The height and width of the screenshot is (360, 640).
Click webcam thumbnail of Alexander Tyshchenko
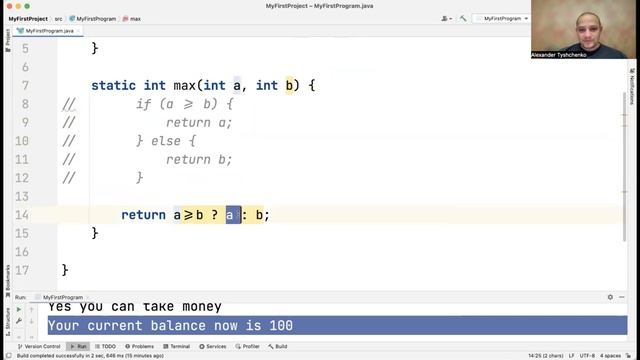click(x=583, y=29)
